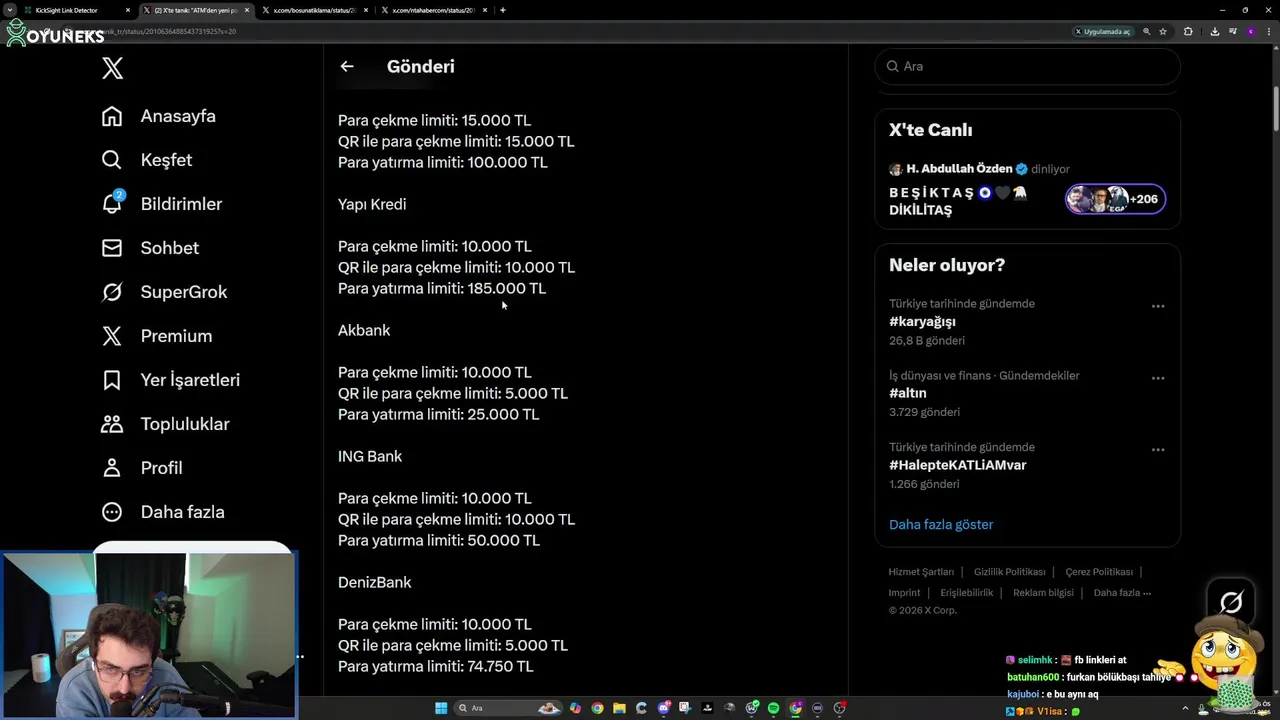This screenshot has width=1280, height=720.
Task: Open Spotify in the taskbar
Action: coord(773,708)
